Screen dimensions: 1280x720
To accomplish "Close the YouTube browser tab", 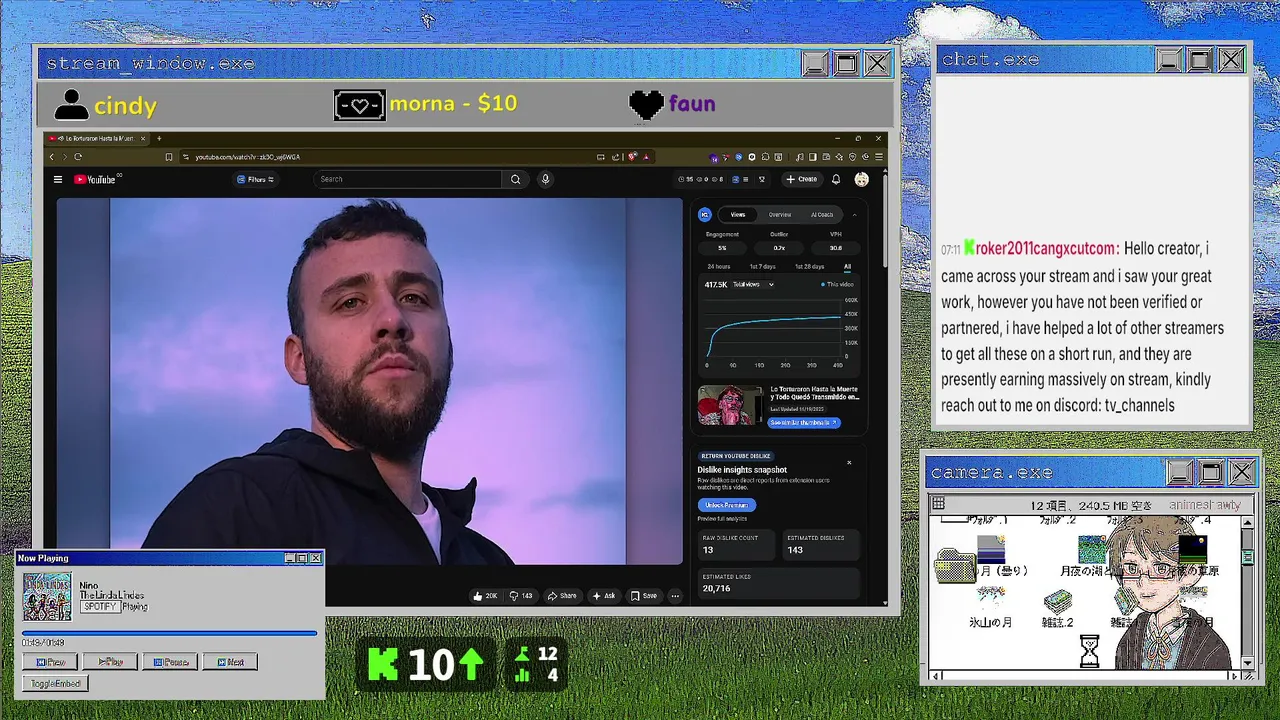I will click(143, 138).
